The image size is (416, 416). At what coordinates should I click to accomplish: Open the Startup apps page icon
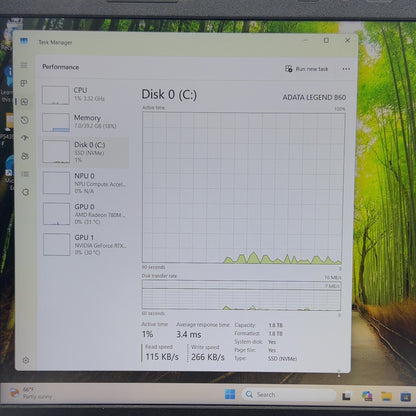[25, 138]
